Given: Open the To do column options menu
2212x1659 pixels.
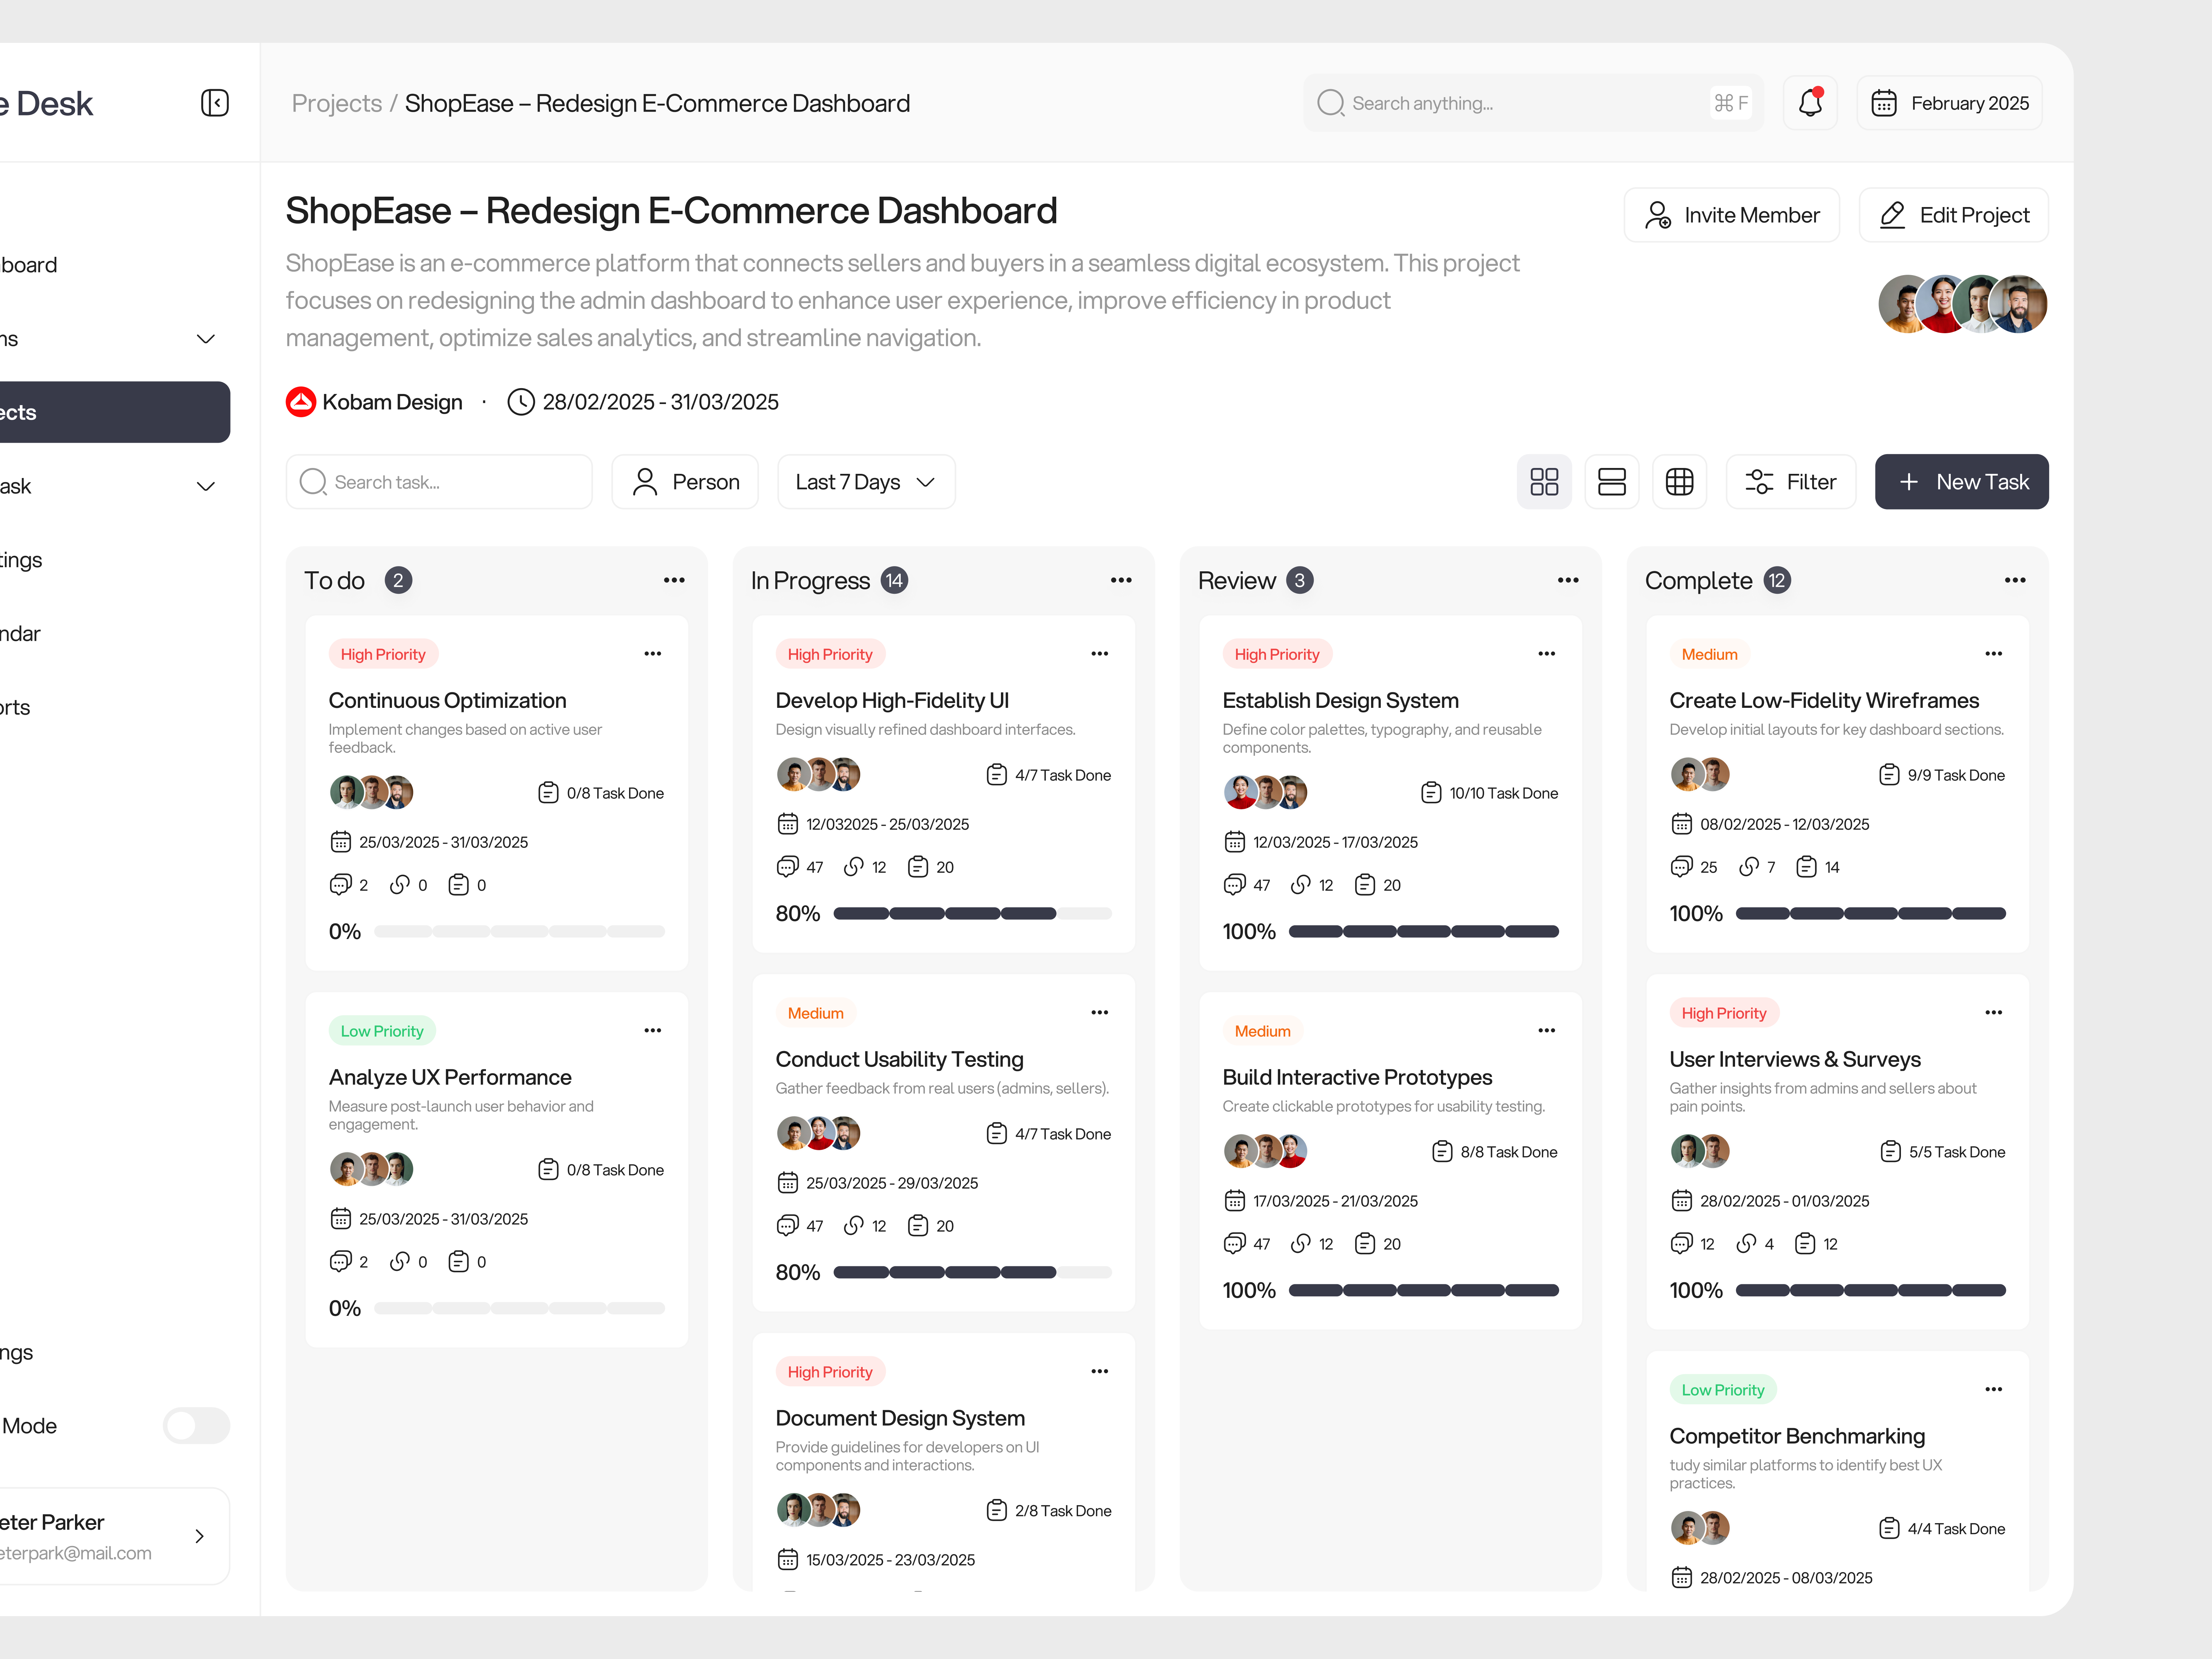Looking at the screenshot, I should pos(674,580).
